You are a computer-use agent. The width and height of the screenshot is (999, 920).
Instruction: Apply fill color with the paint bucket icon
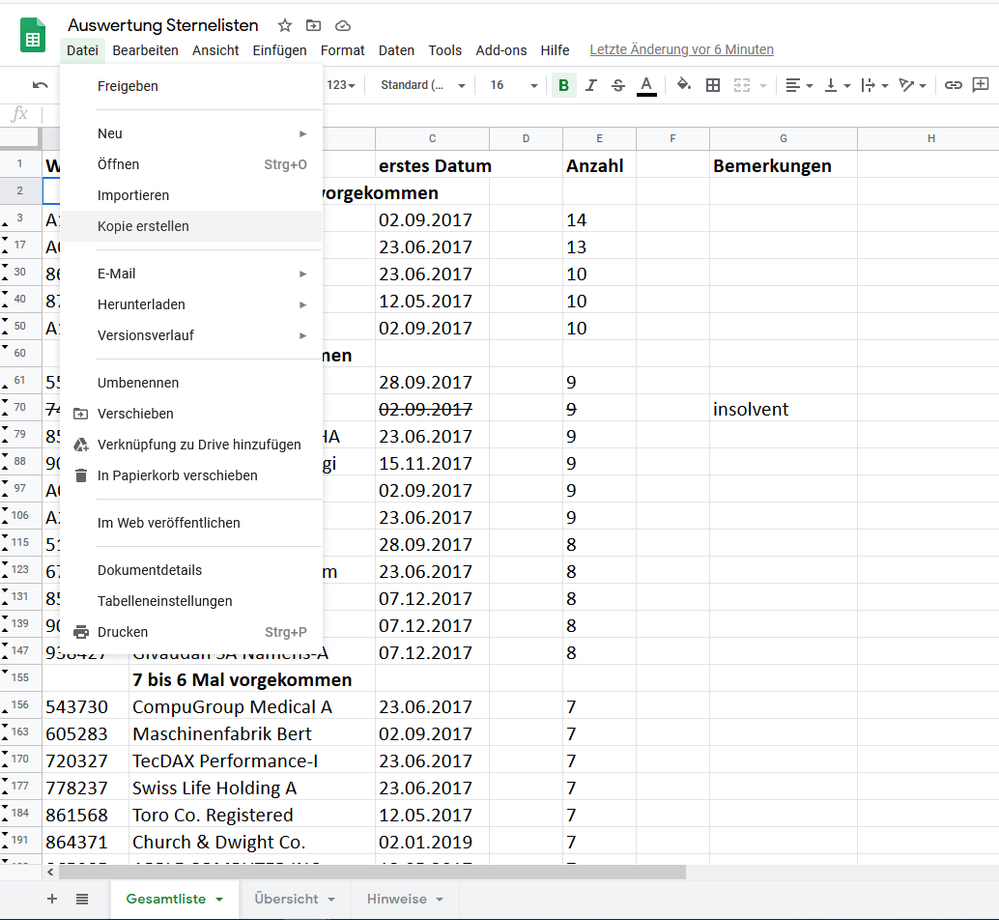[684, 85]
